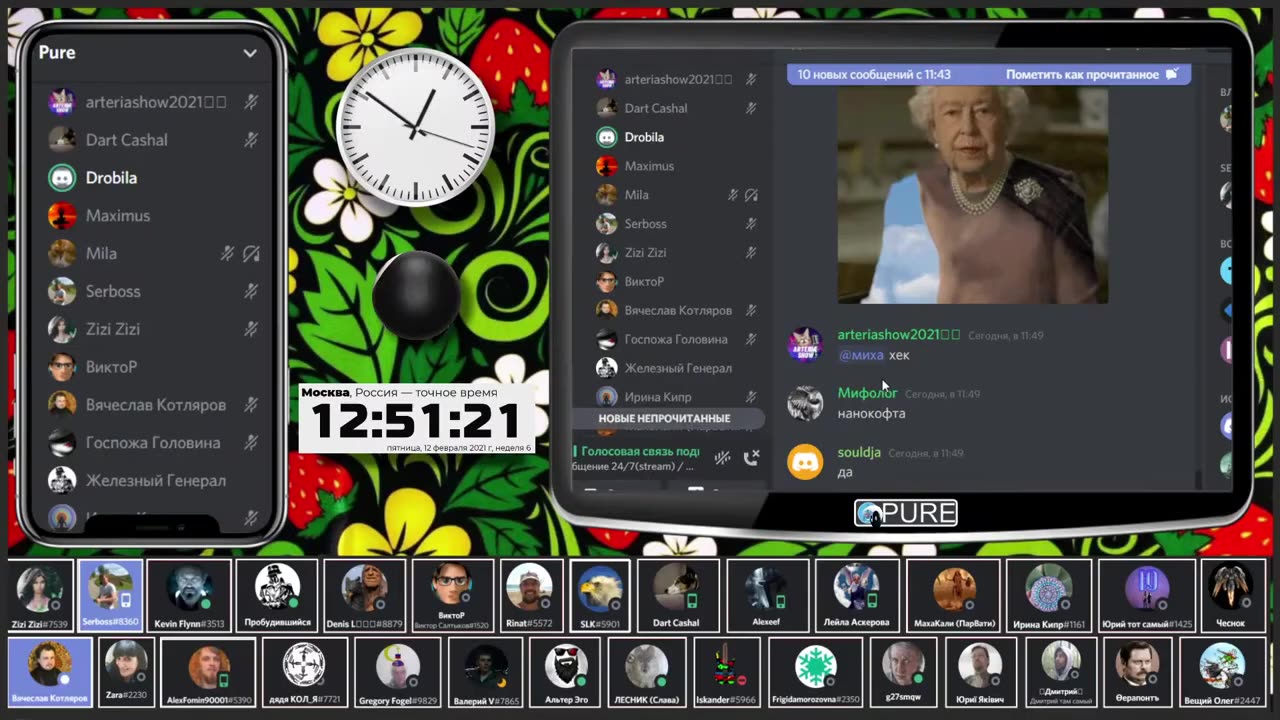The image size is (1280, 720).
Task: Click the Alexeef participant tile
Action: [x=767, y=595]
